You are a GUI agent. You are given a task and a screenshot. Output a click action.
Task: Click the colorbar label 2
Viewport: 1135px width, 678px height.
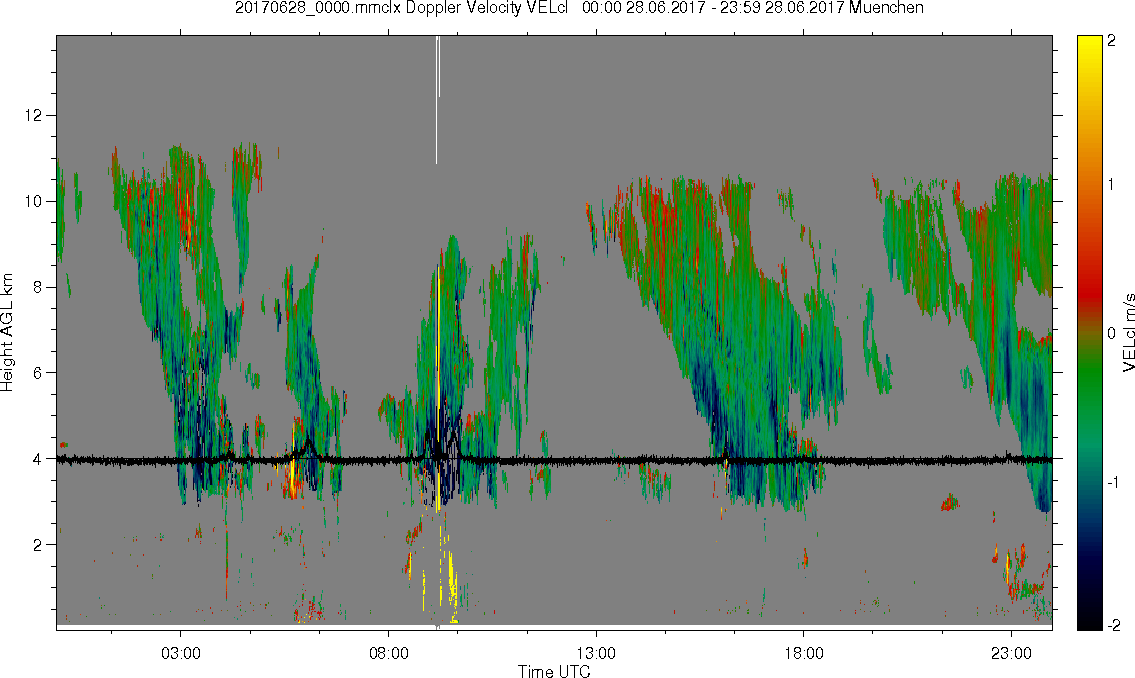tap(1111, 41)
